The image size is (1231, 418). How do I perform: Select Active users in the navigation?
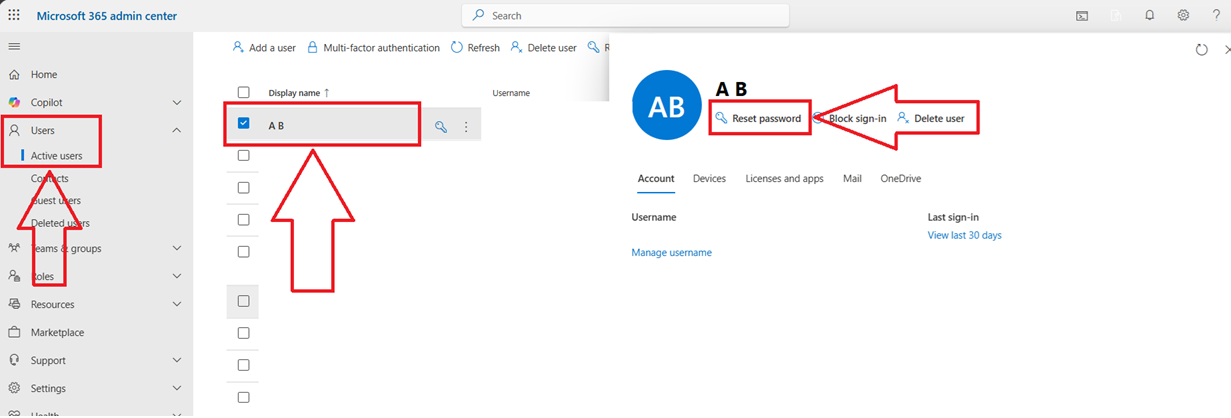click(x=57, y=156)
